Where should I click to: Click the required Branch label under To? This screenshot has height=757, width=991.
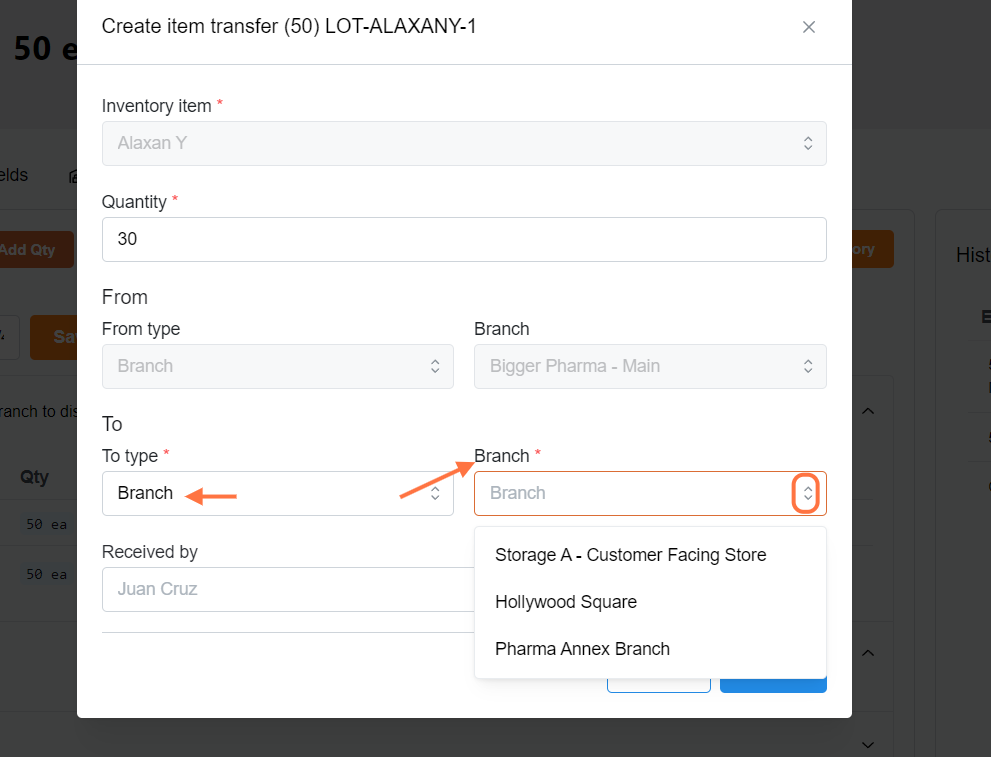pos(502,456)
